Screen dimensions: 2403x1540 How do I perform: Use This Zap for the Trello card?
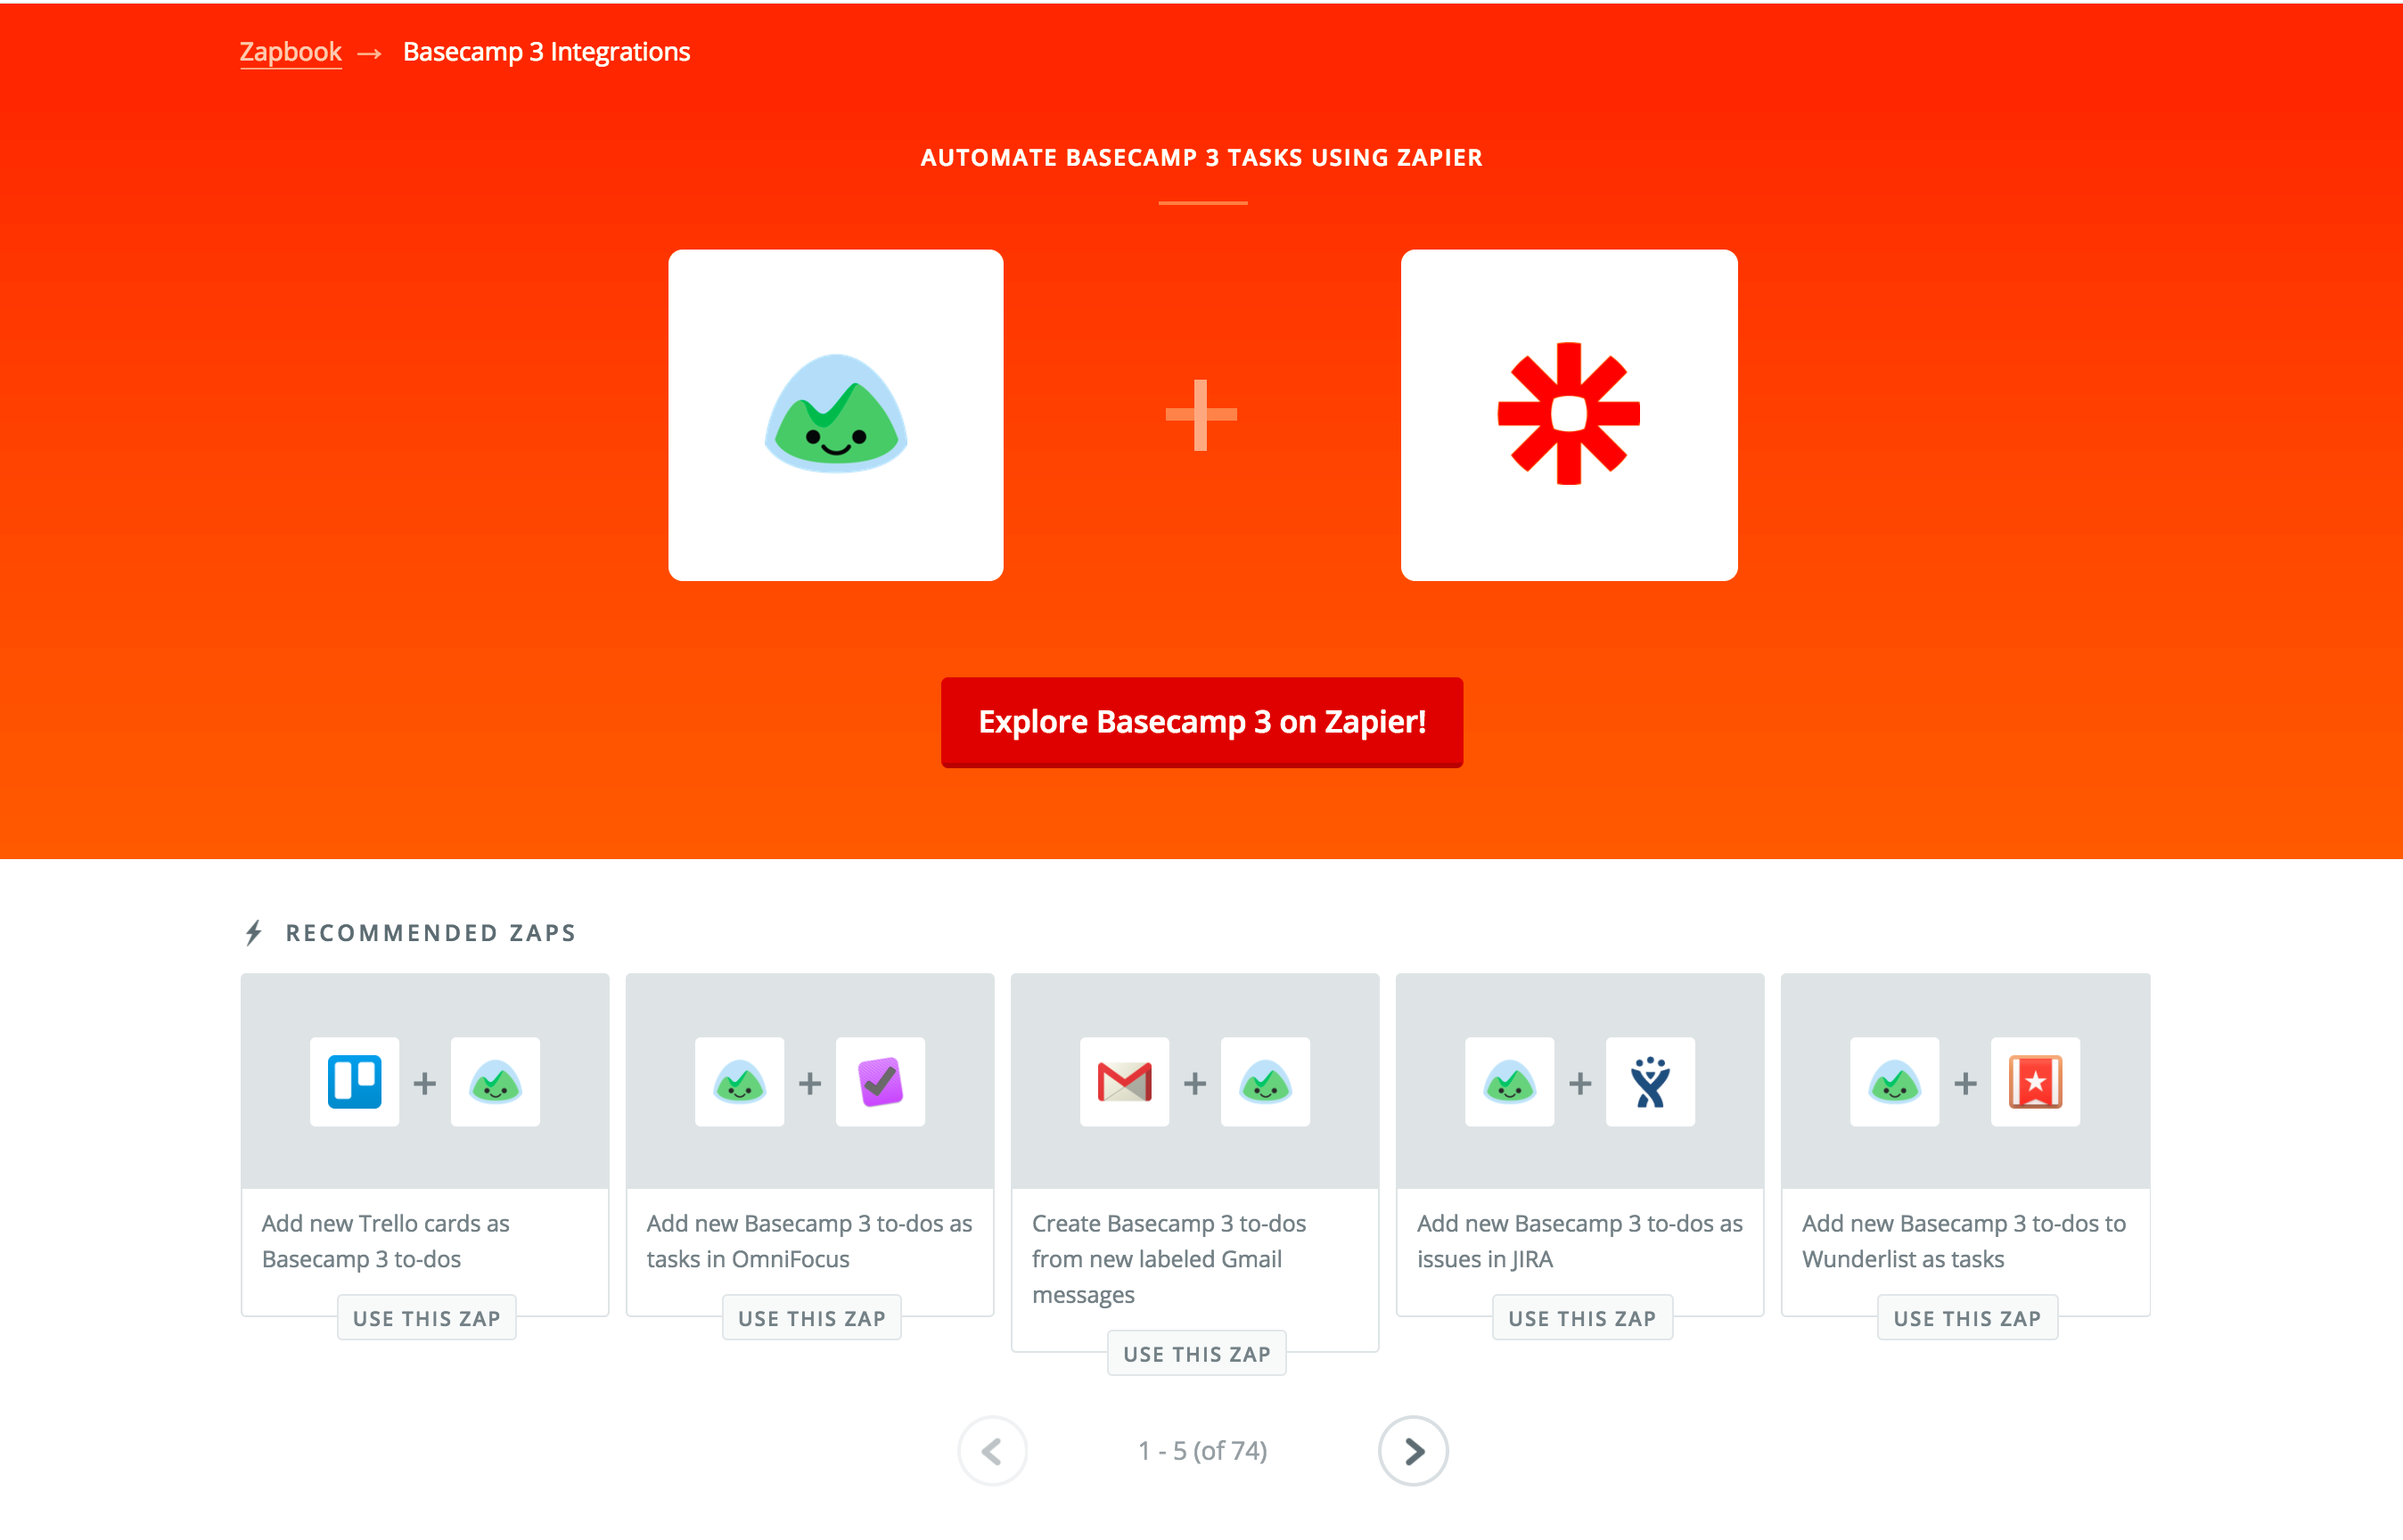tap(426, 1318)
